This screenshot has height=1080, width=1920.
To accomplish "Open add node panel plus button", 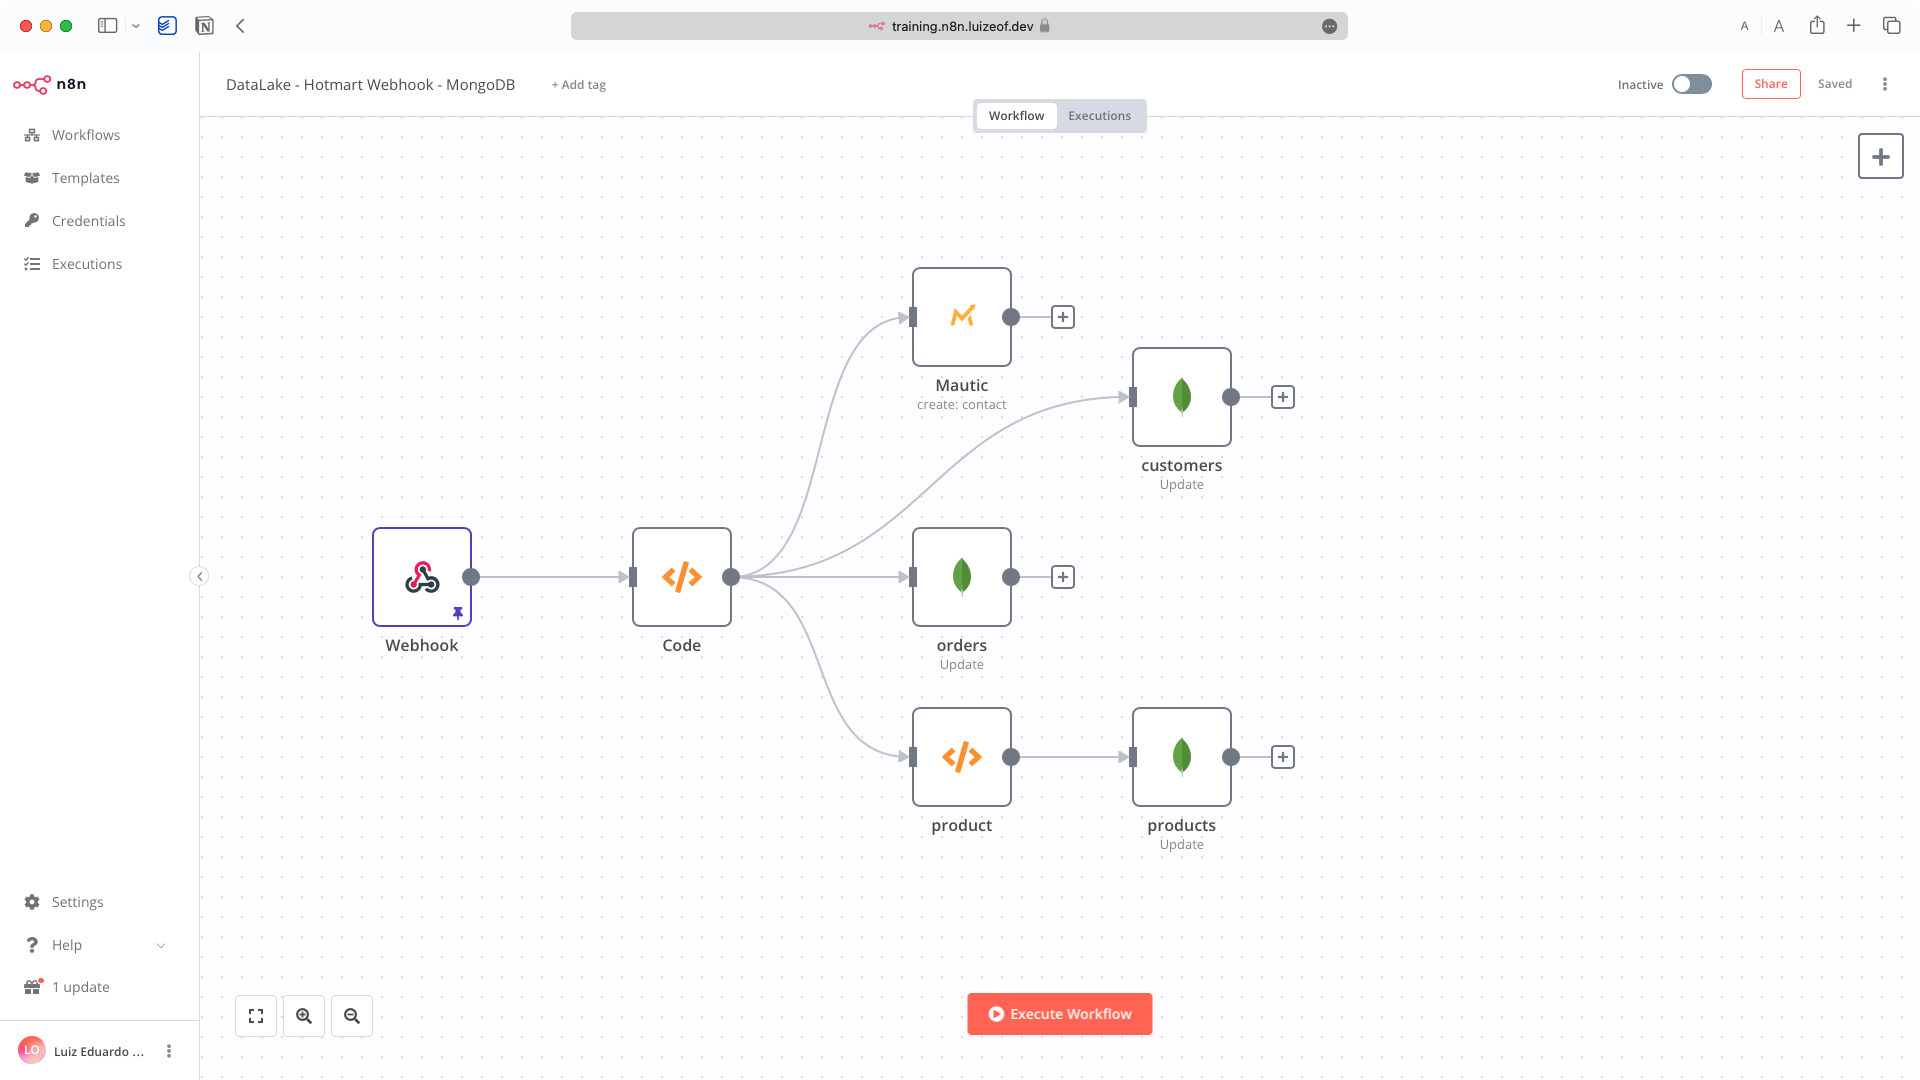I will (1880, 156).
